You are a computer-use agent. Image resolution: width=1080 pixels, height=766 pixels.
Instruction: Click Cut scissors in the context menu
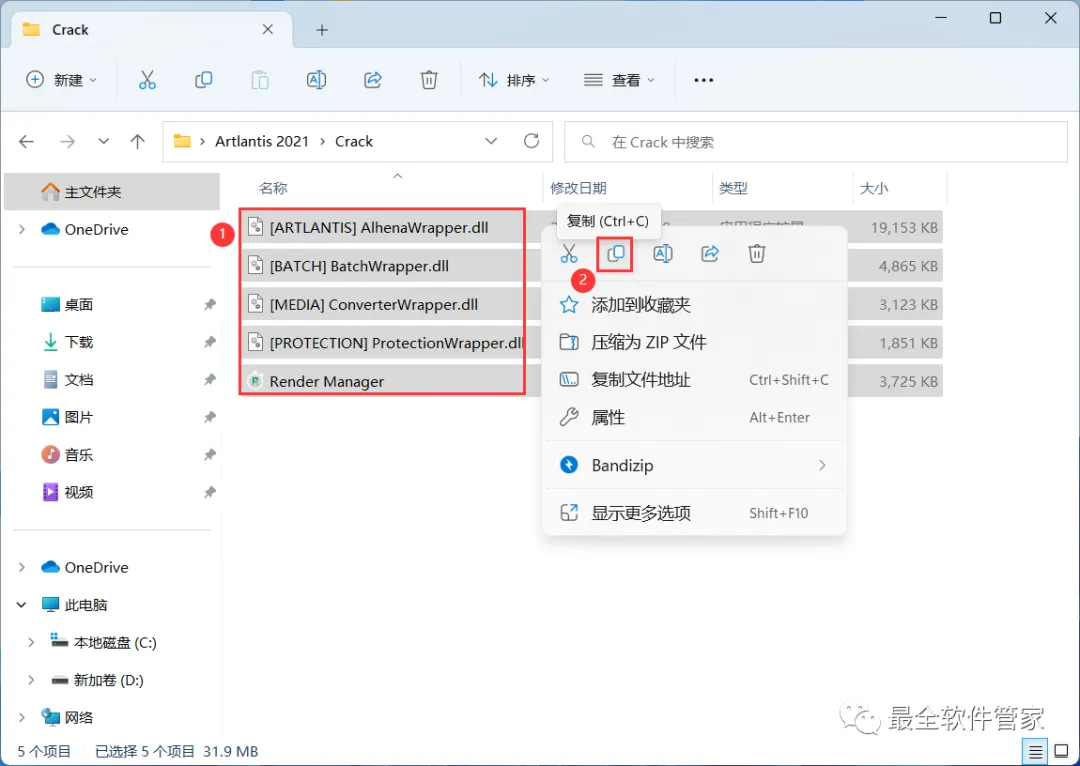(x=569, y=253)
